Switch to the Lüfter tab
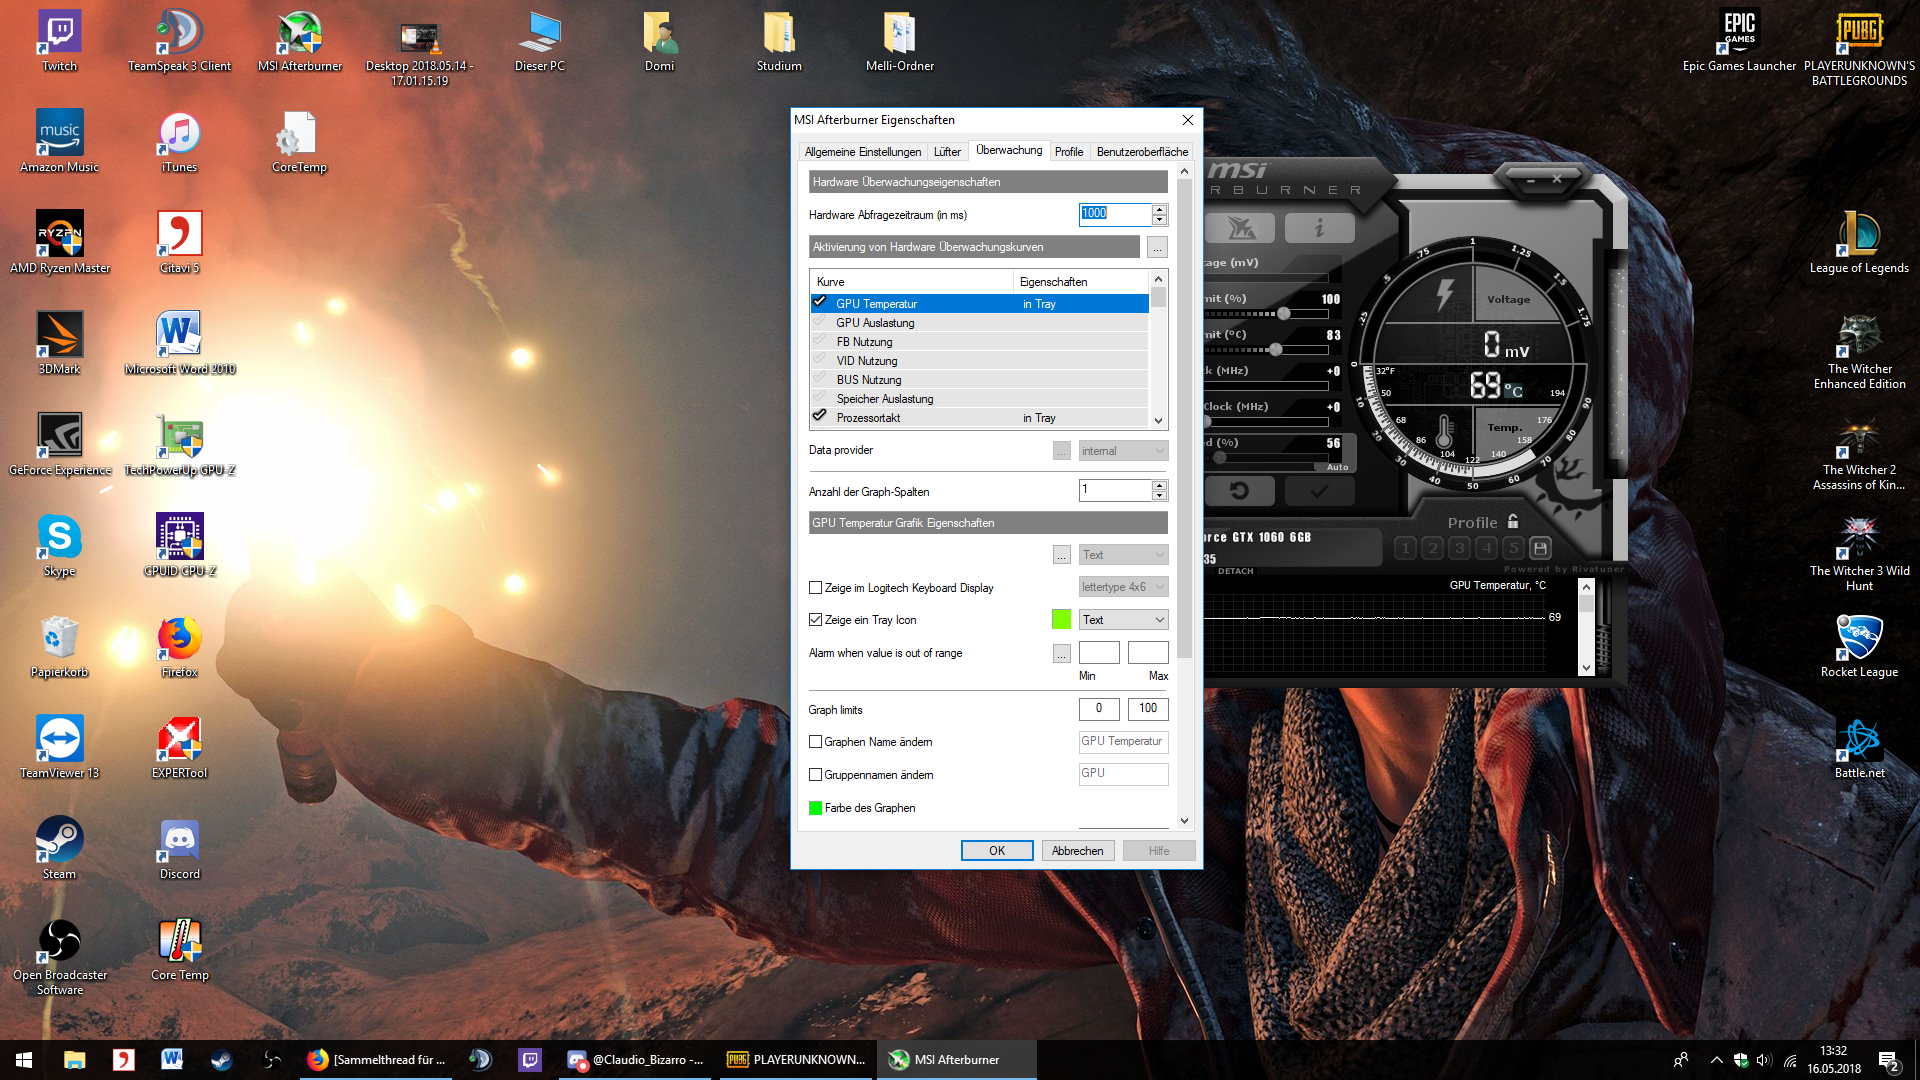The width and height of the screenshot is (1920, 1080). (x=947, y=152)
